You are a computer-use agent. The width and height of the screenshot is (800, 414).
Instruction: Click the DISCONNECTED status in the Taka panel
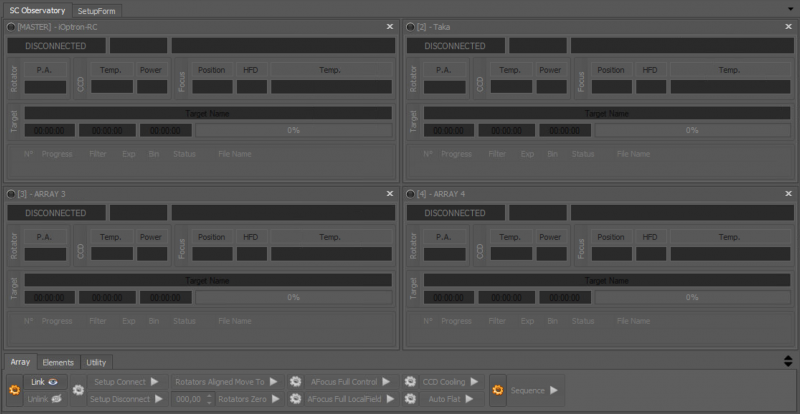click(x=455, y=46)
